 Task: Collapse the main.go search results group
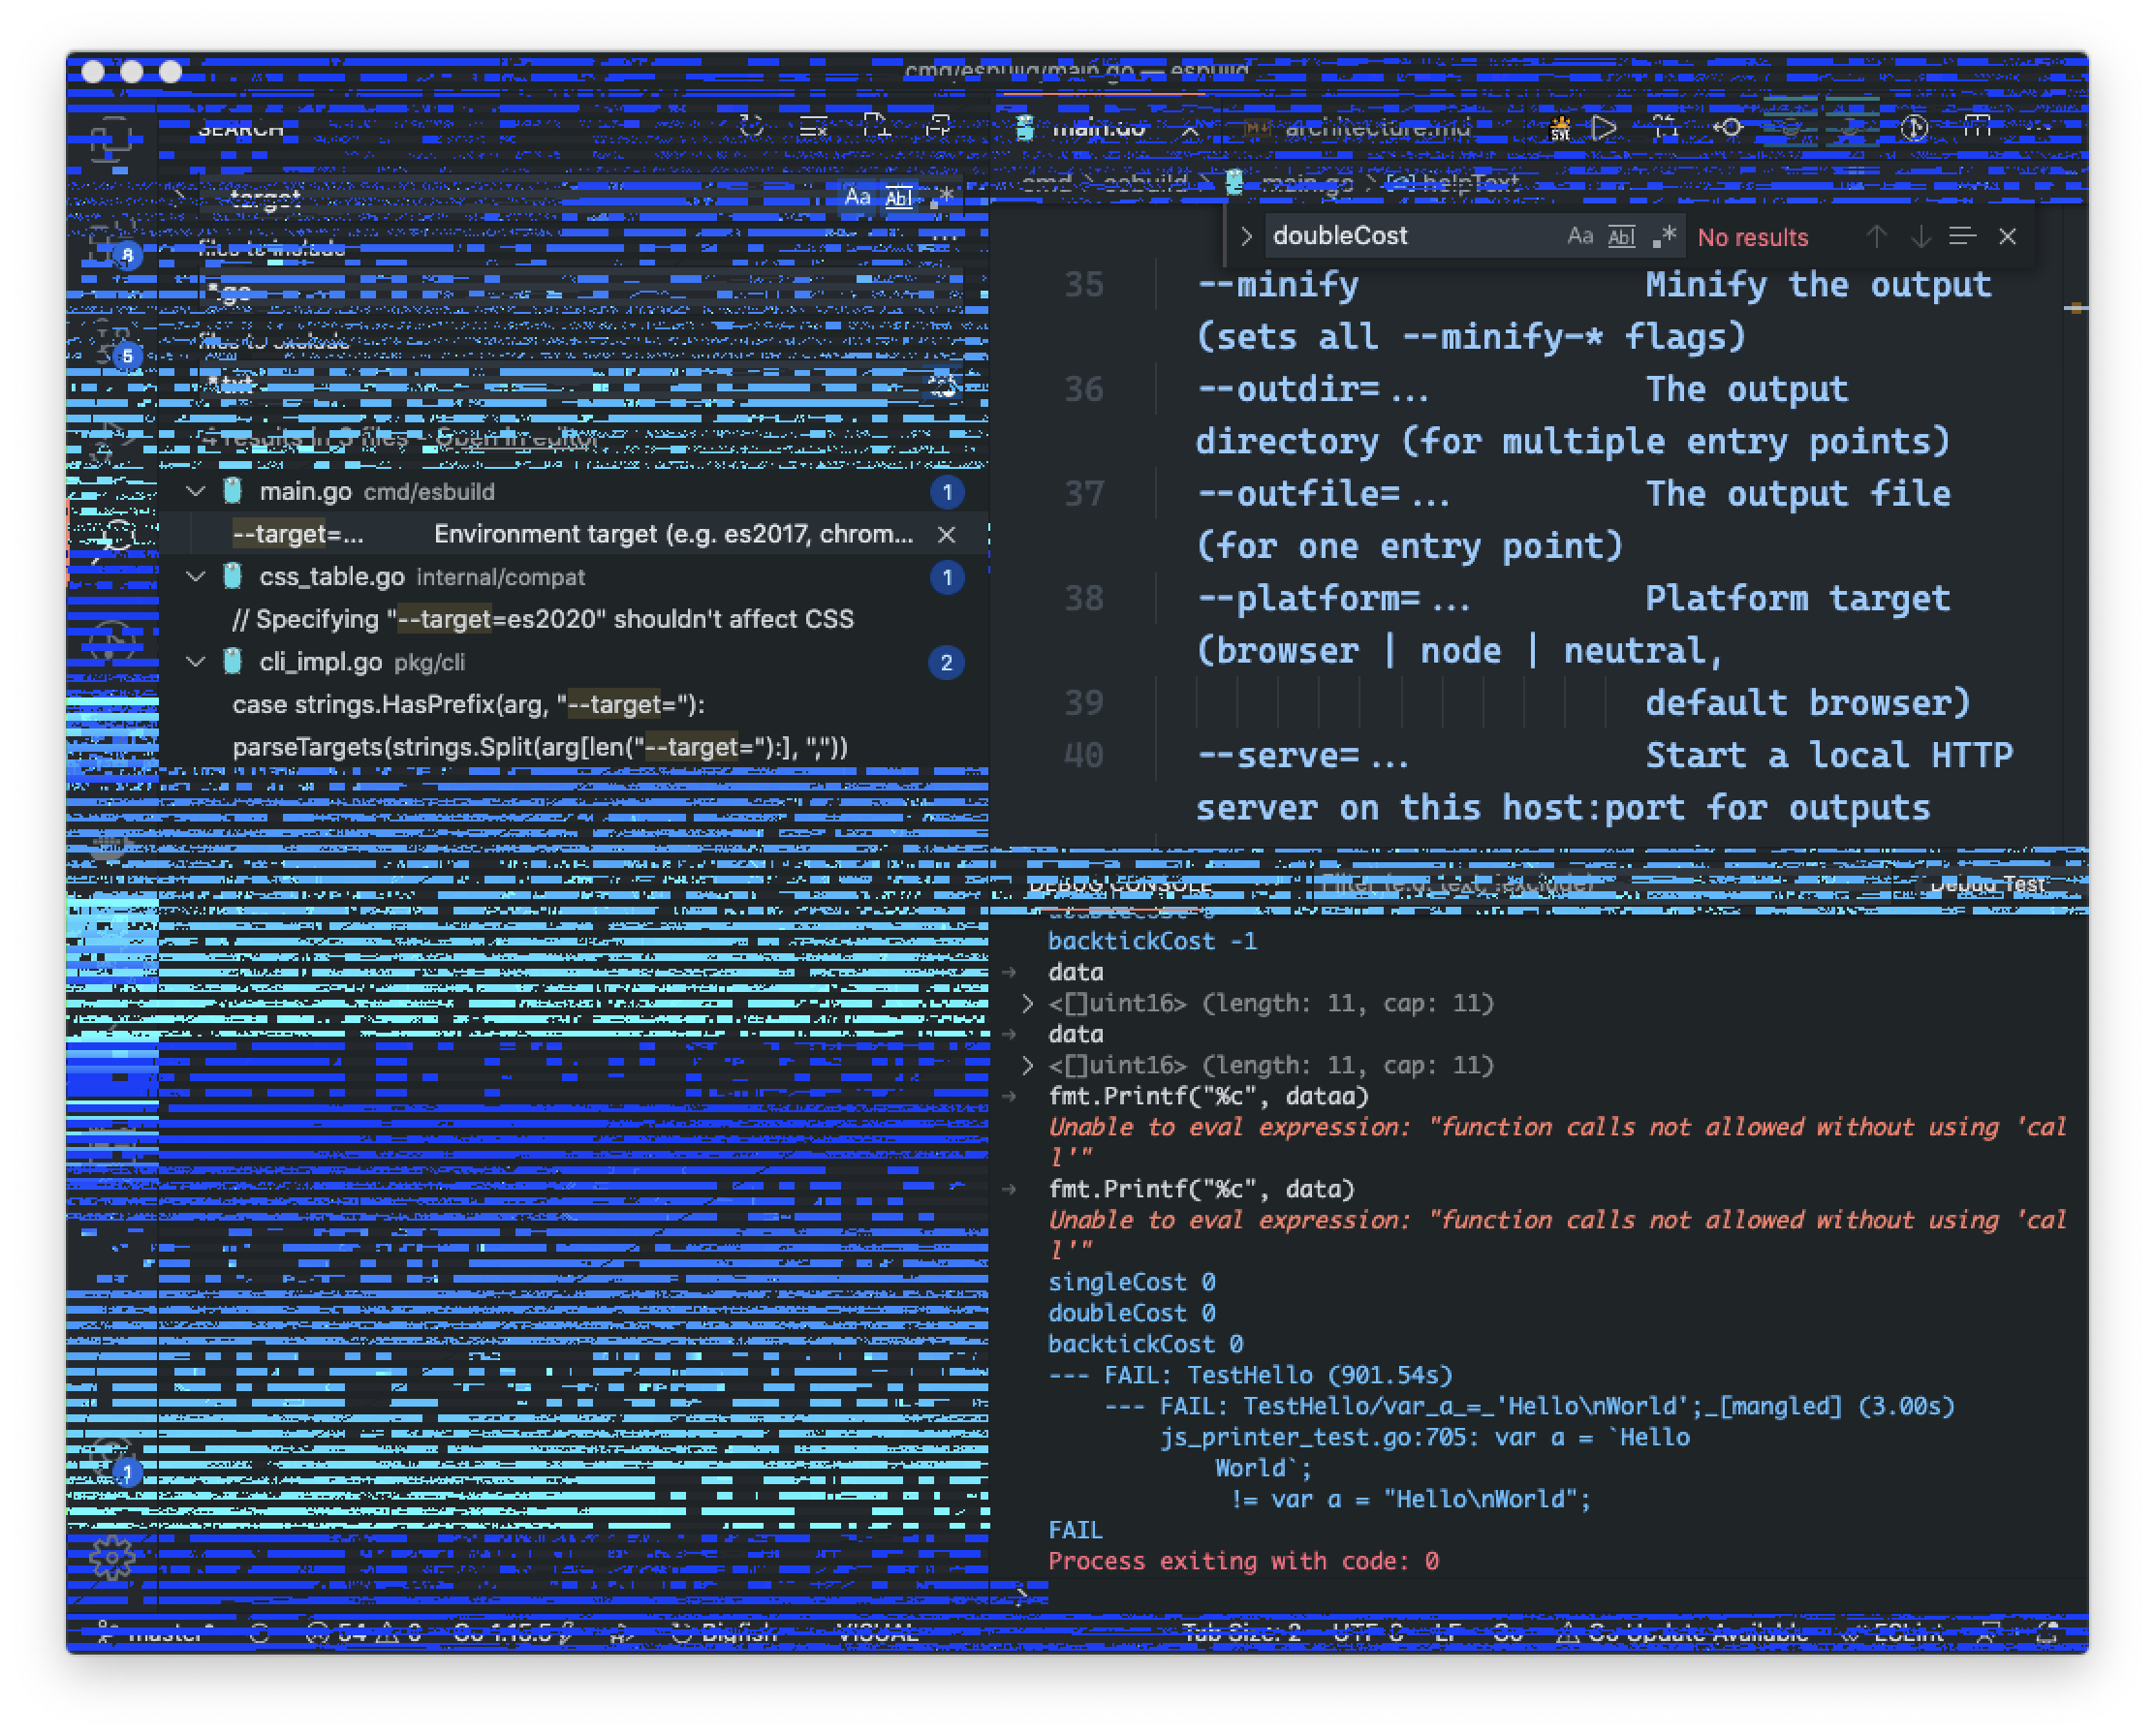coord(196,491)
